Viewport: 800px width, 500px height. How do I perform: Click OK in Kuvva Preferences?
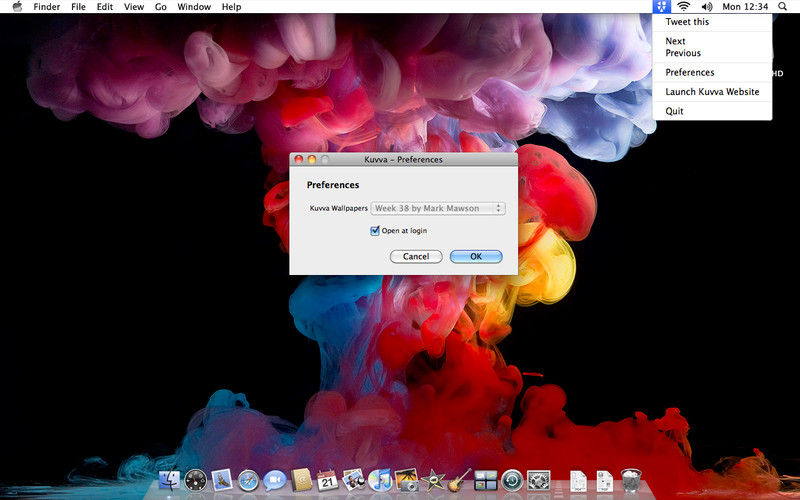pyautogui.click(x=476, y=256)
